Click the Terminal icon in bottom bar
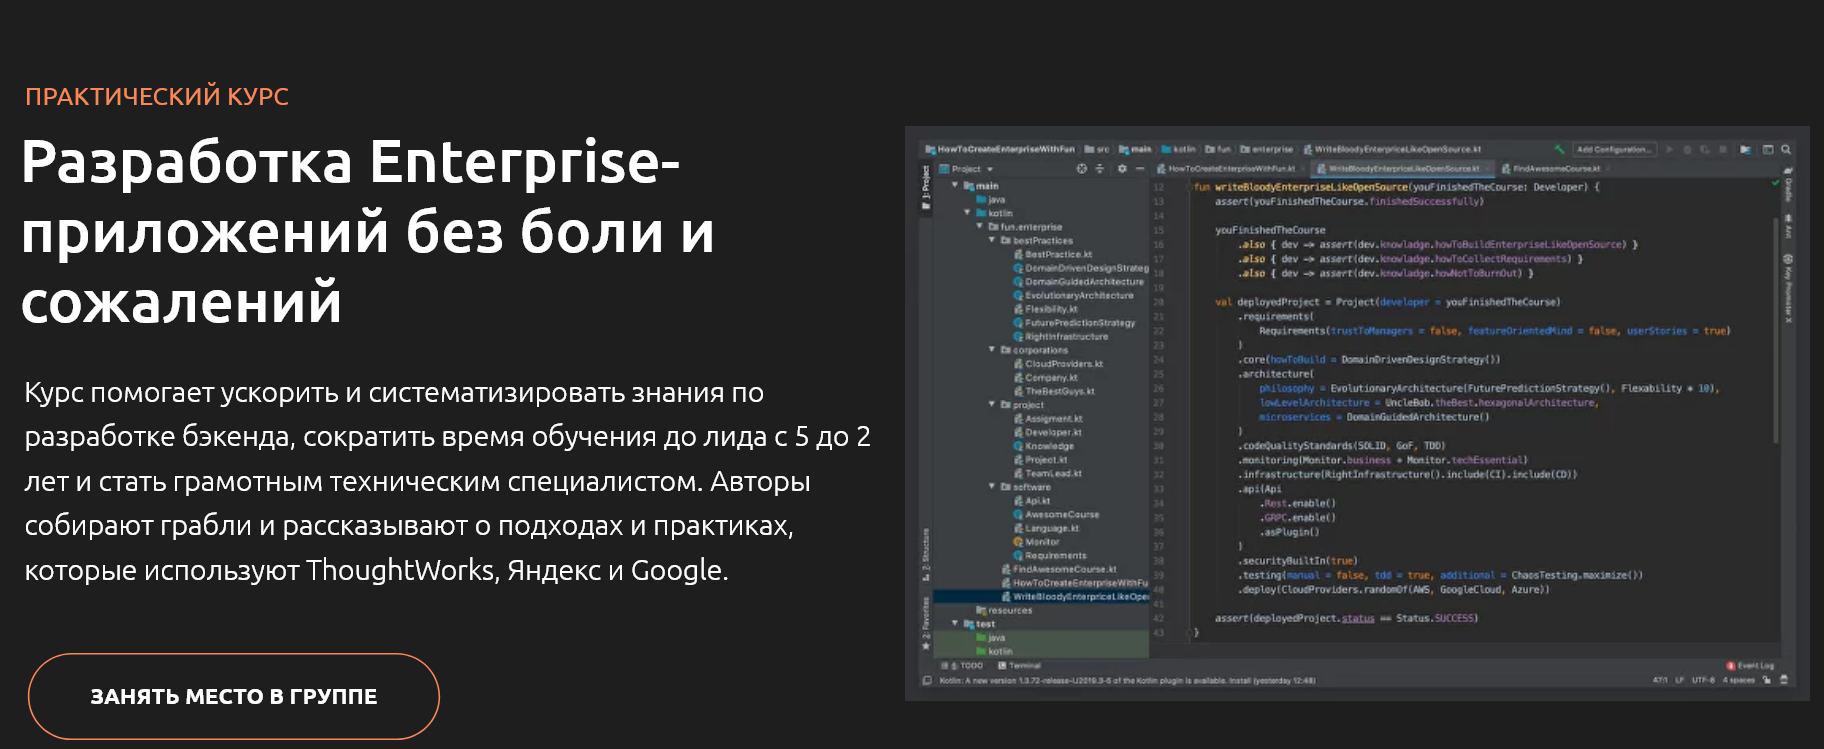The height and width of the screenshot is (749, 1824). tap(1002, 665)
